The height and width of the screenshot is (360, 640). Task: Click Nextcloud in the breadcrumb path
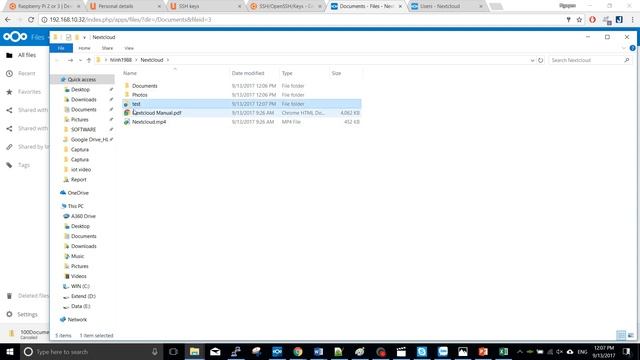tap(152, 60)
